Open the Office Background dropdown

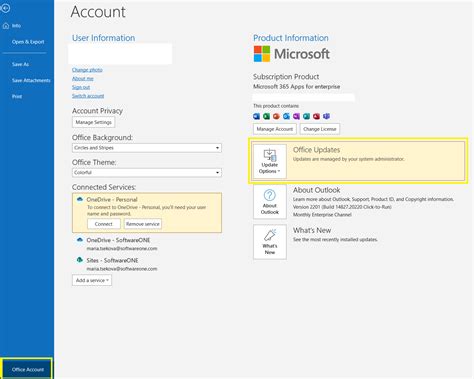pyautogui.click(x=147, y=148)
